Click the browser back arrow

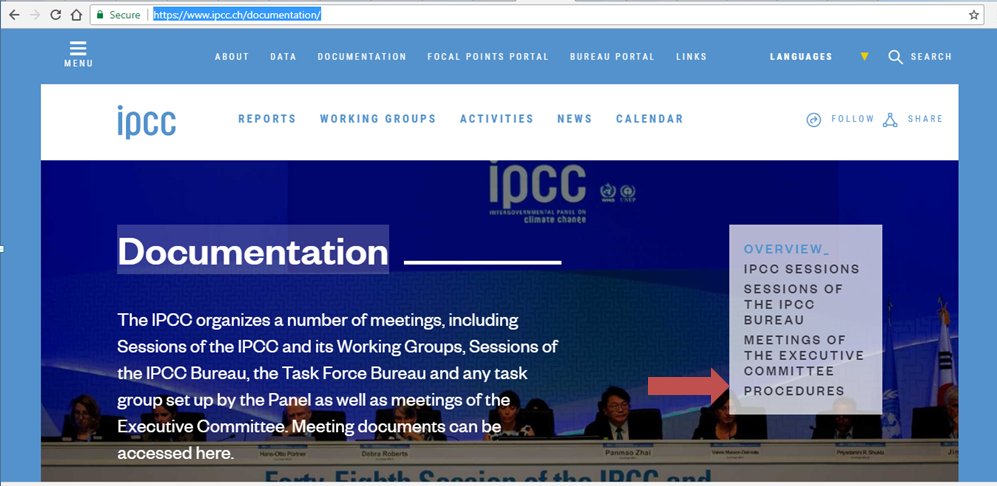tap(13, 15)
